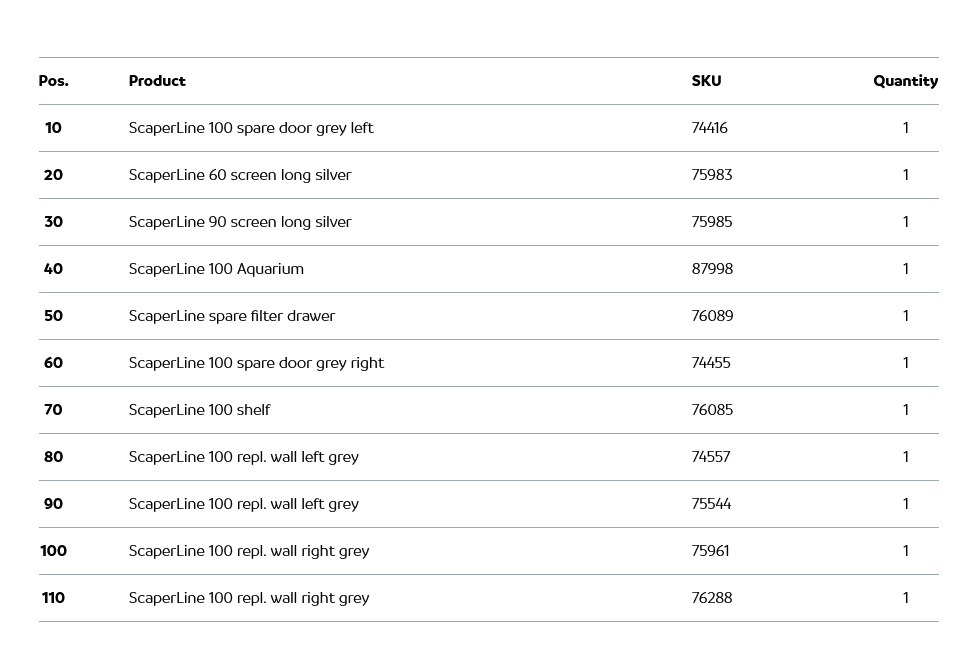974x672 pixels.
Task: Click SKU 87998 in the table
Action: pos(712,269)
